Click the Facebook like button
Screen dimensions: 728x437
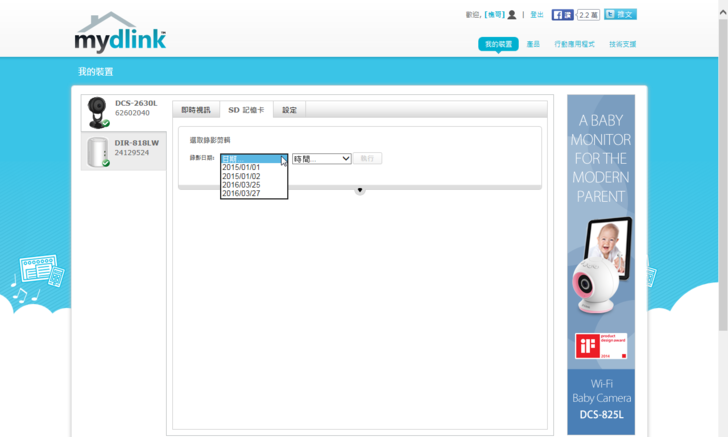(562, 15)
